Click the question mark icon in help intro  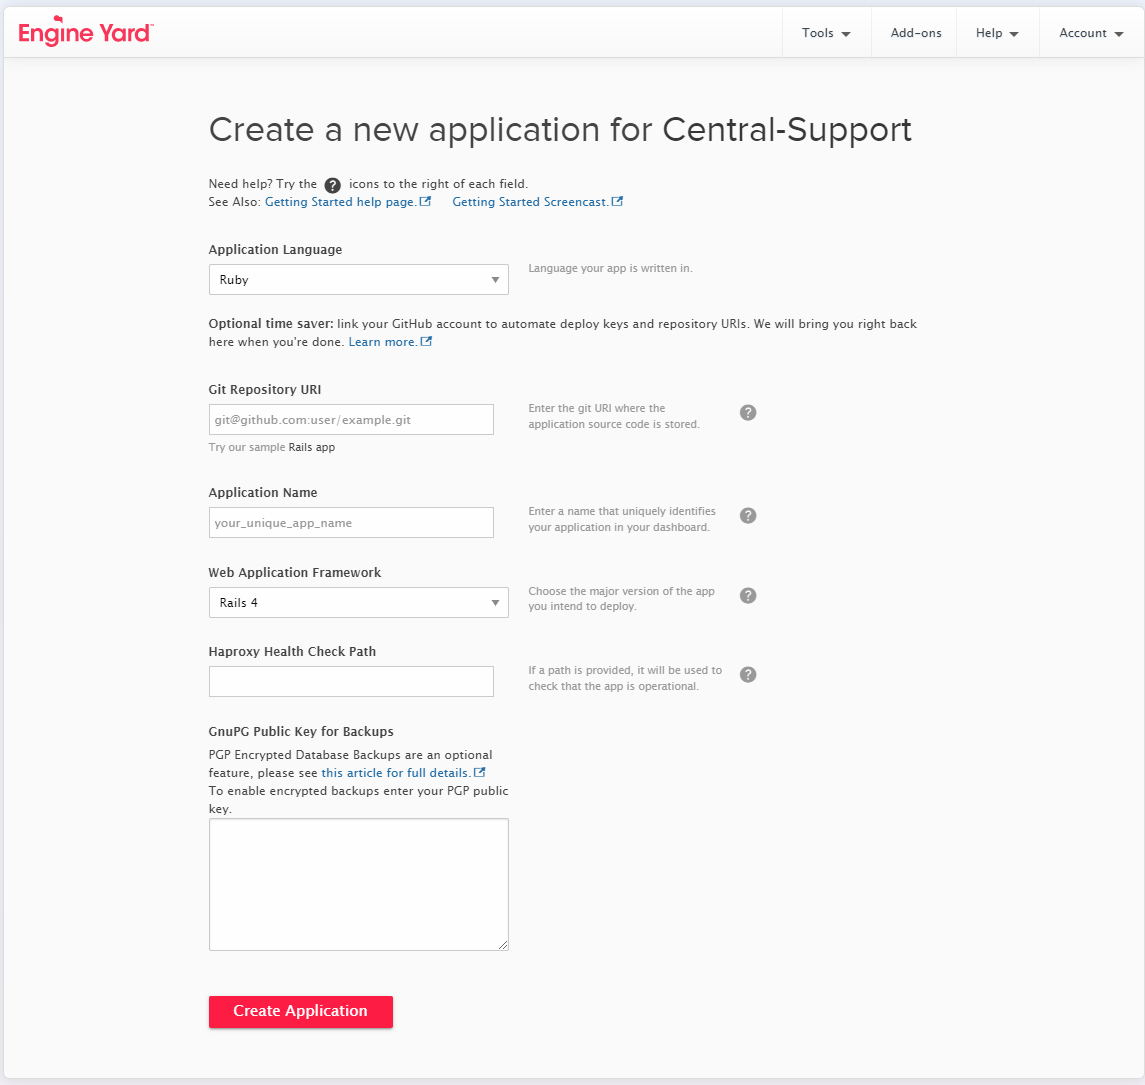click(x=333, y=185)
